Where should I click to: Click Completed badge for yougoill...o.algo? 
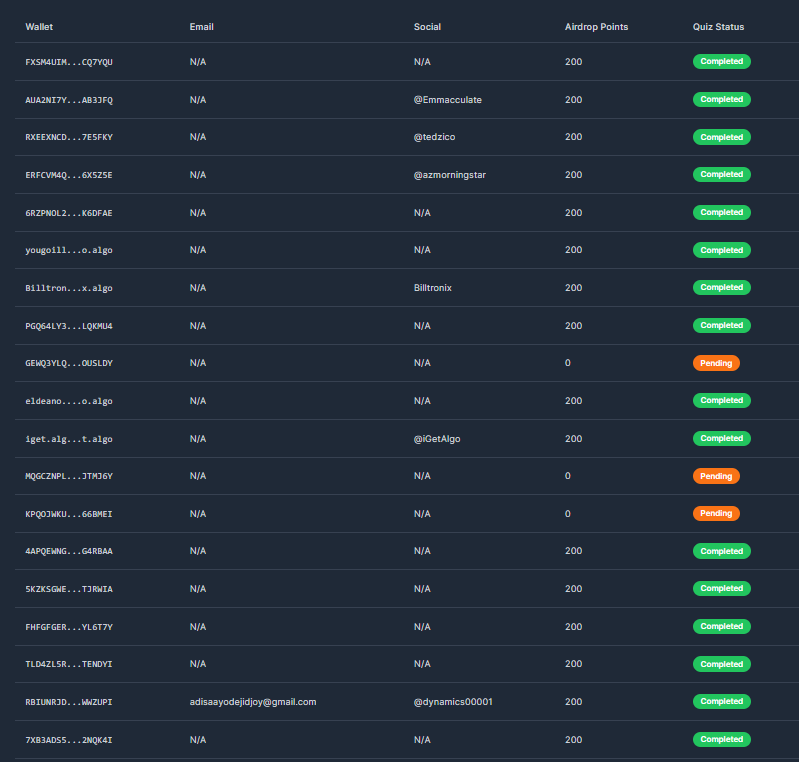click(722, 250)
